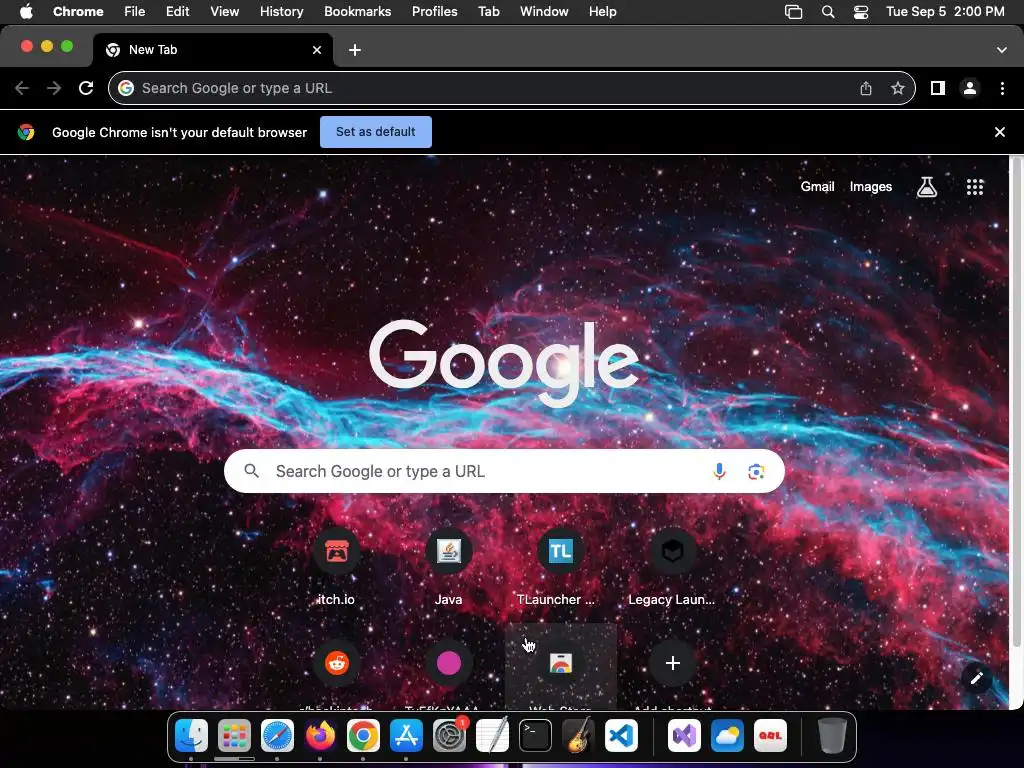Viewport: 1024px width, 768px height.
Task: Open the profile avatar button
Action: 970,88
